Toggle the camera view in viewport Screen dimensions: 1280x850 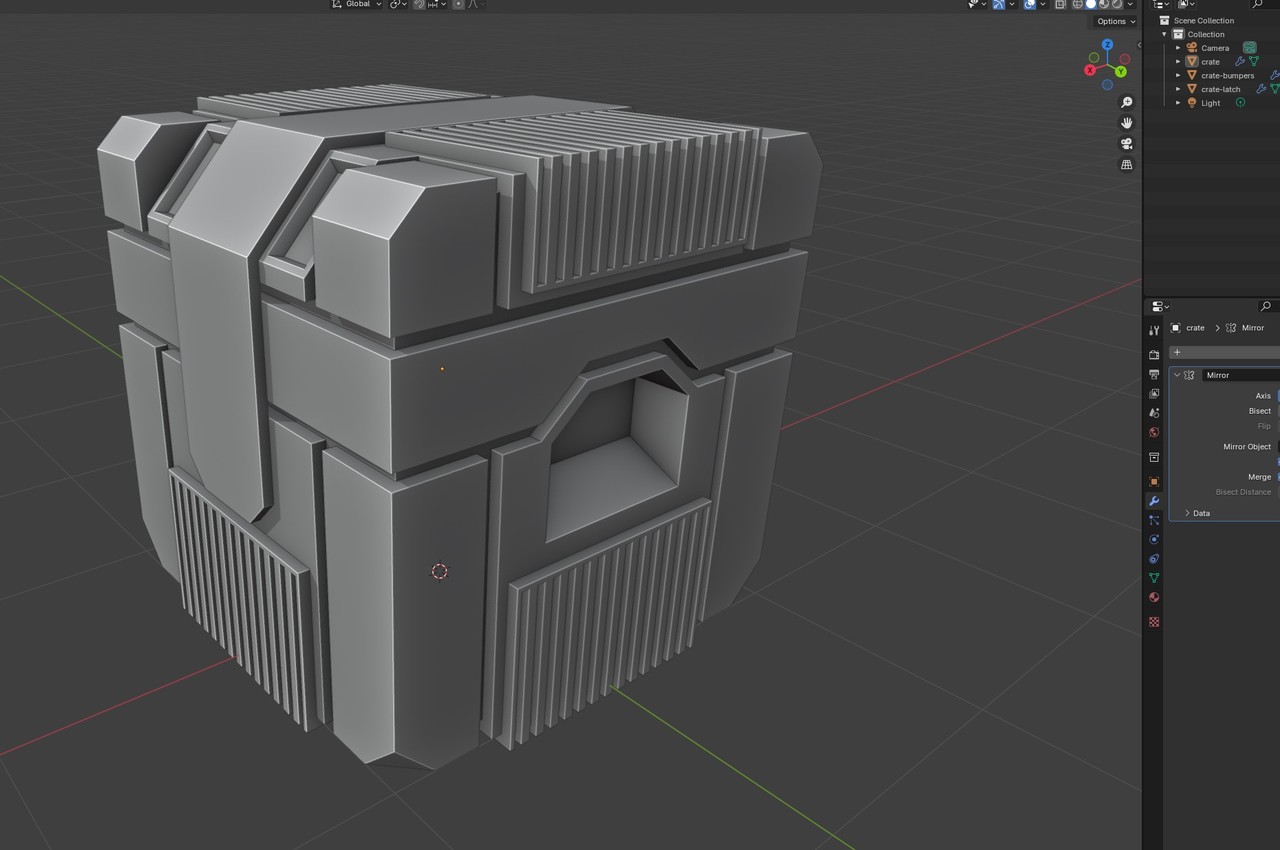pyautogui.click(x=1127, y=144)
